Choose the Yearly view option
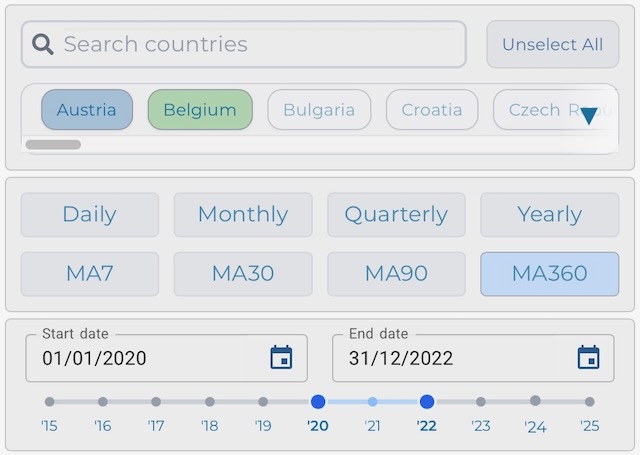 coord(550,215)
